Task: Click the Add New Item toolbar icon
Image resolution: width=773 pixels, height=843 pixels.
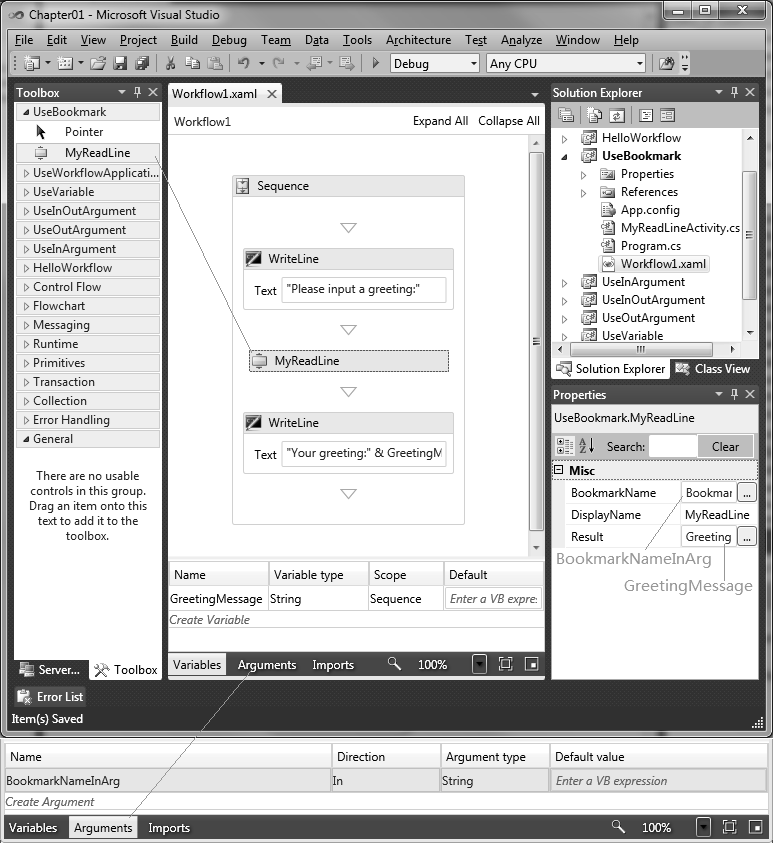Action: coord(65,63)
